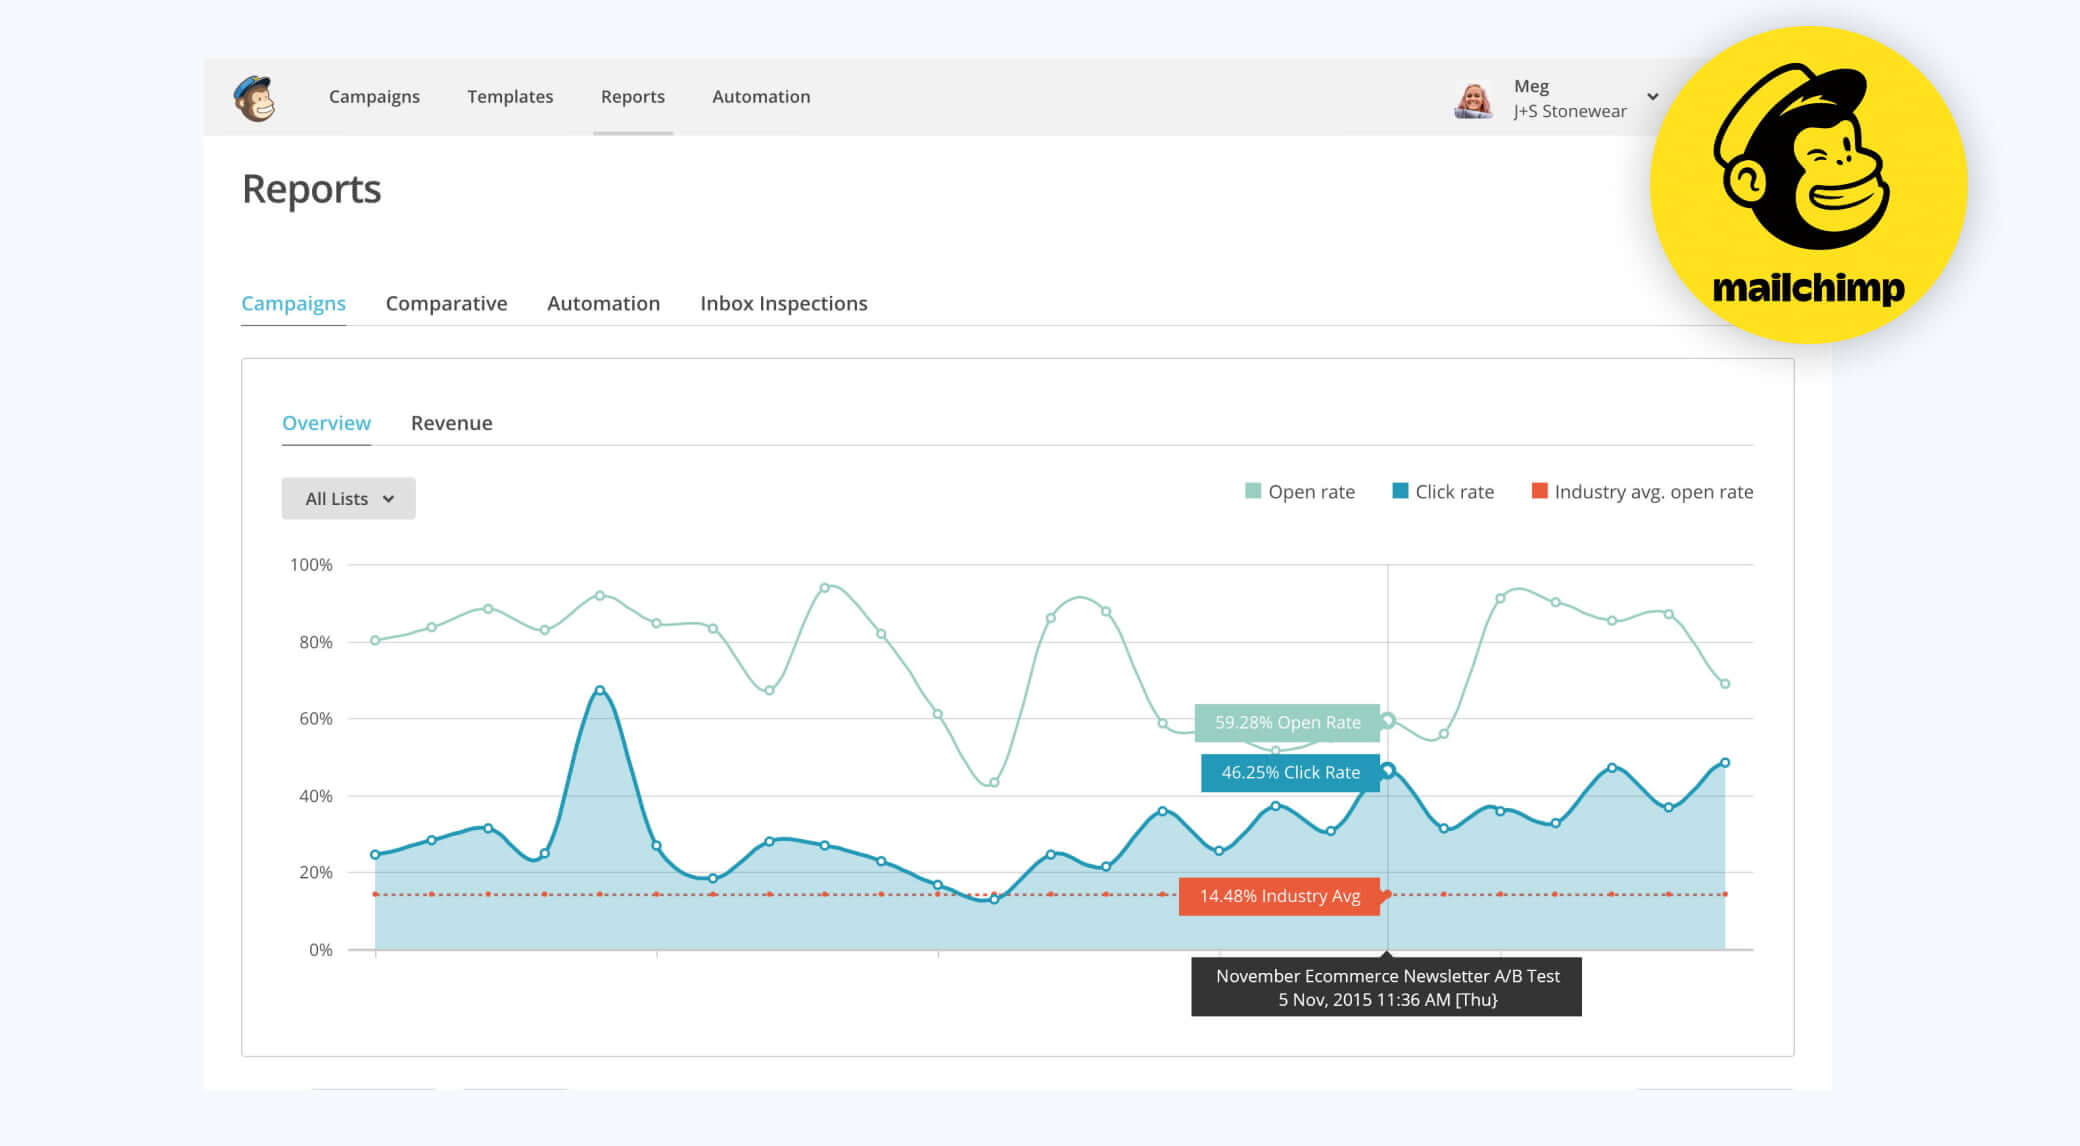Image resolution: width=2080 pixels, height=1146 pixels.
Task: Expand the account menu next to J+S Stonewear
Action: pos(1652,97)
